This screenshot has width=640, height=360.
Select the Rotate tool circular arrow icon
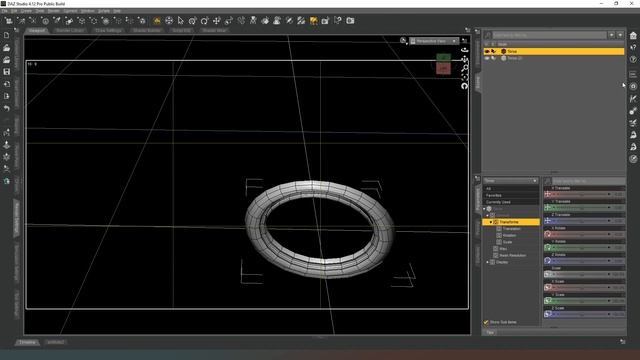click(204, 20)
